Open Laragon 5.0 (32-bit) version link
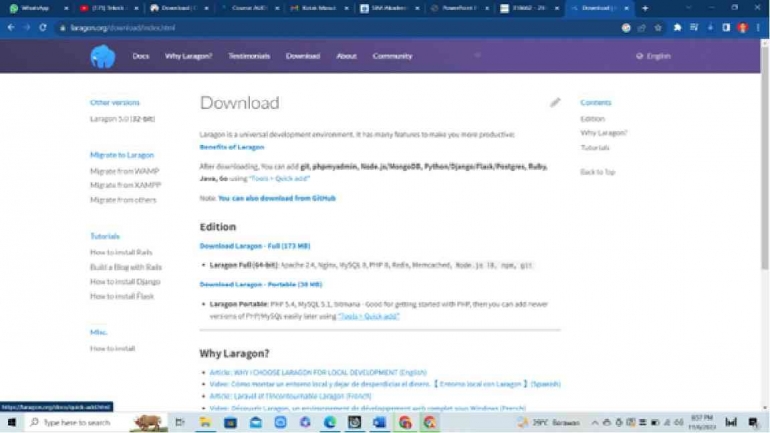This screenshot has width=770, height=433. tap(122, 119)
